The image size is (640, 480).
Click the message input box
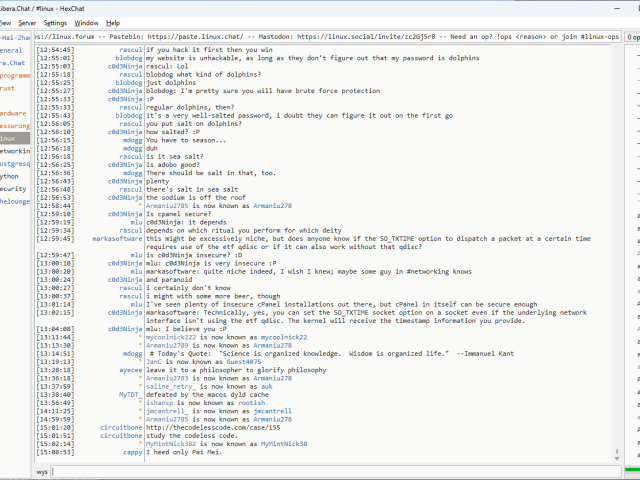pyautogui.click(x=330, y=470)
